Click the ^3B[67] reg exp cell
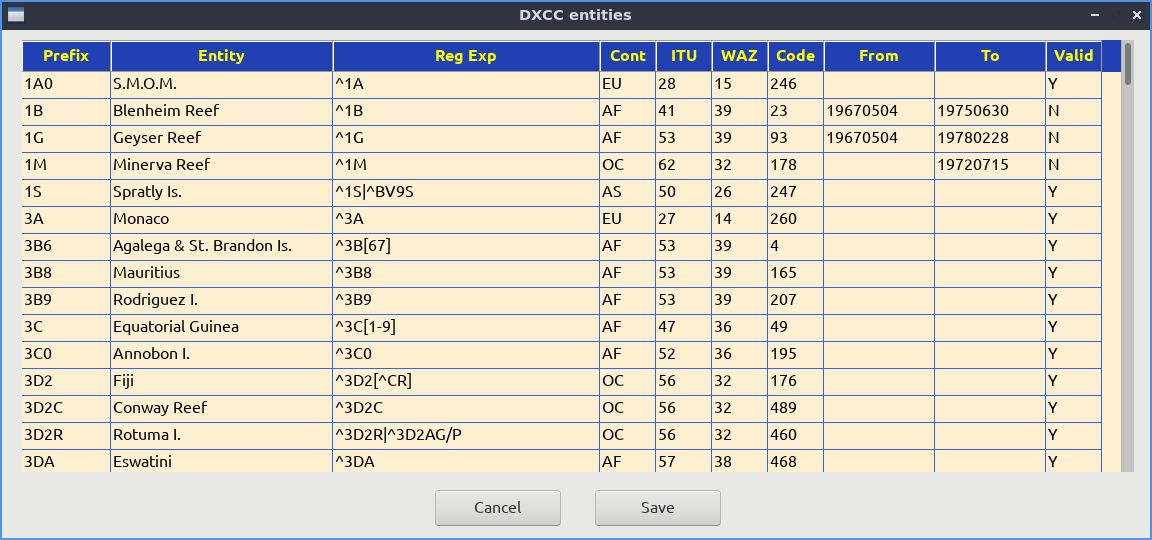 (466, 246)
